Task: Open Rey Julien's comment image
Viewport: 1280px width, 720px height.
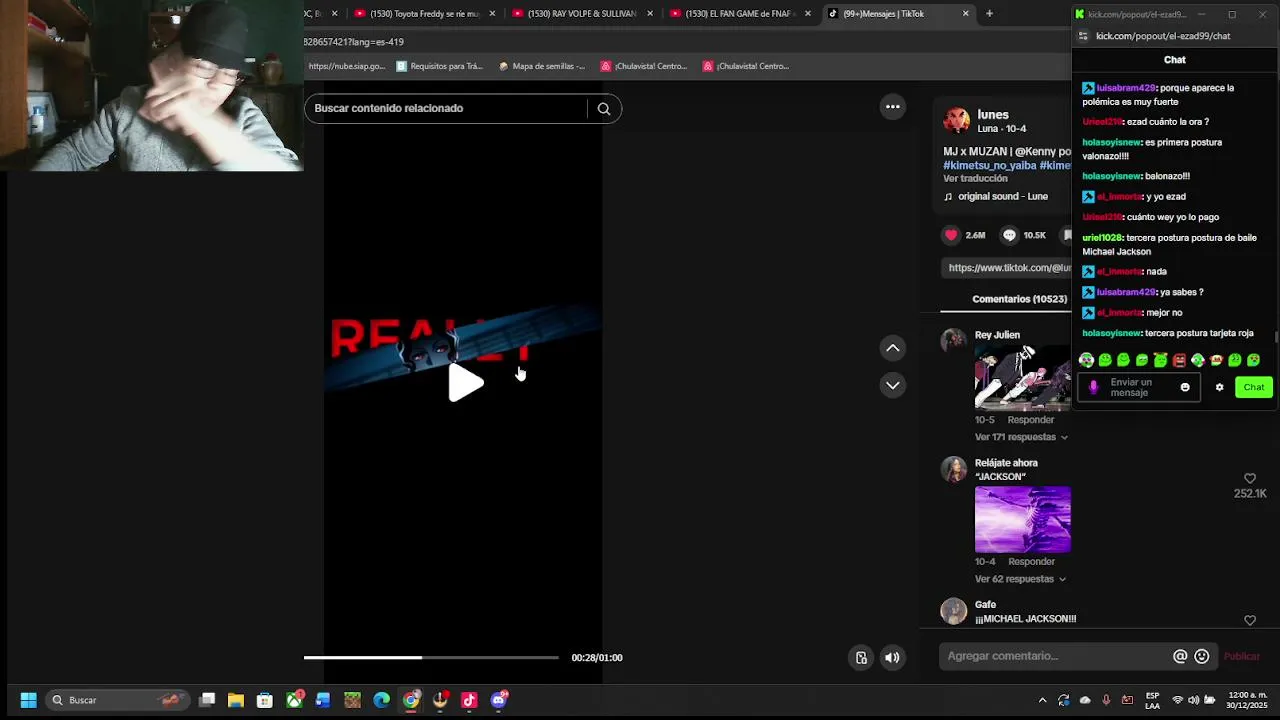Action: [1022, 377]
